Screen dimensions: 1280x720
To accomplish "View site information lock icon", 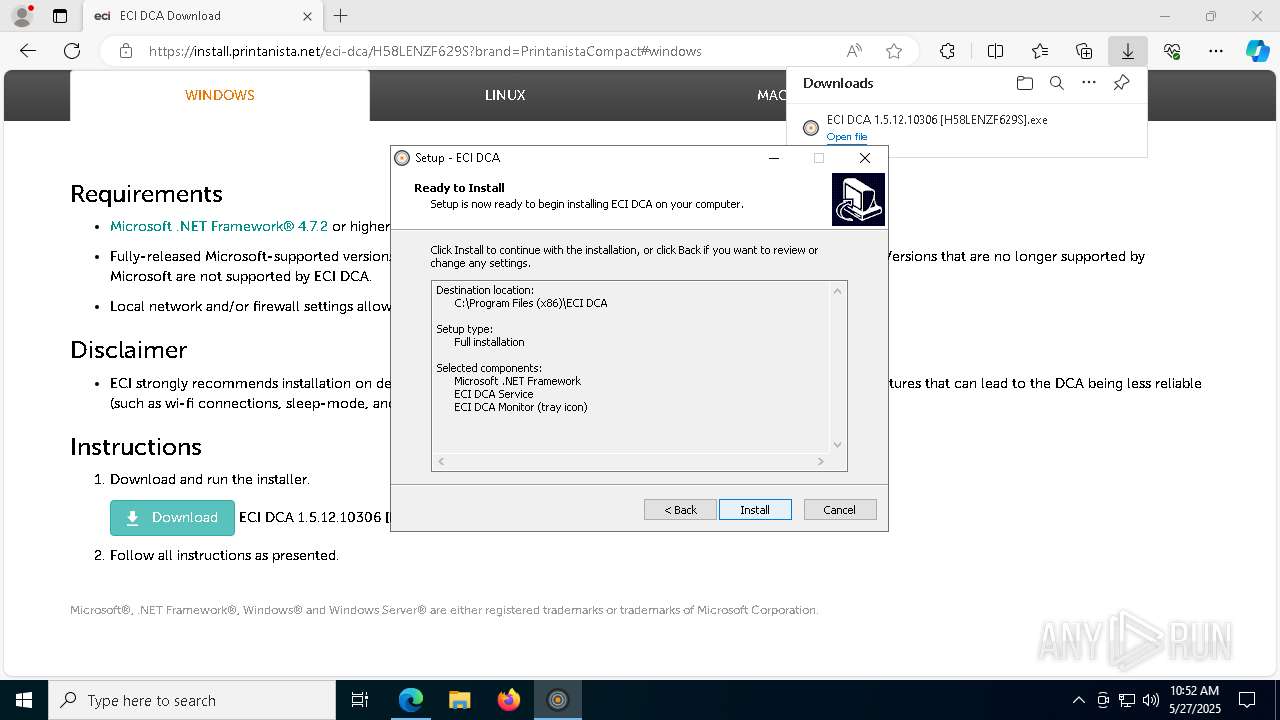I will 126,51.
